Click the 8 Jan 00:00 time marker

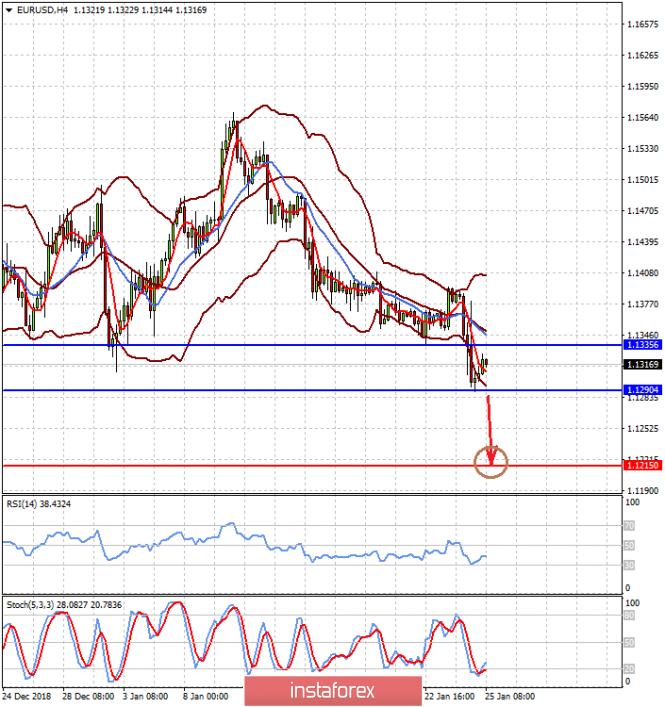tap(207, 696)
